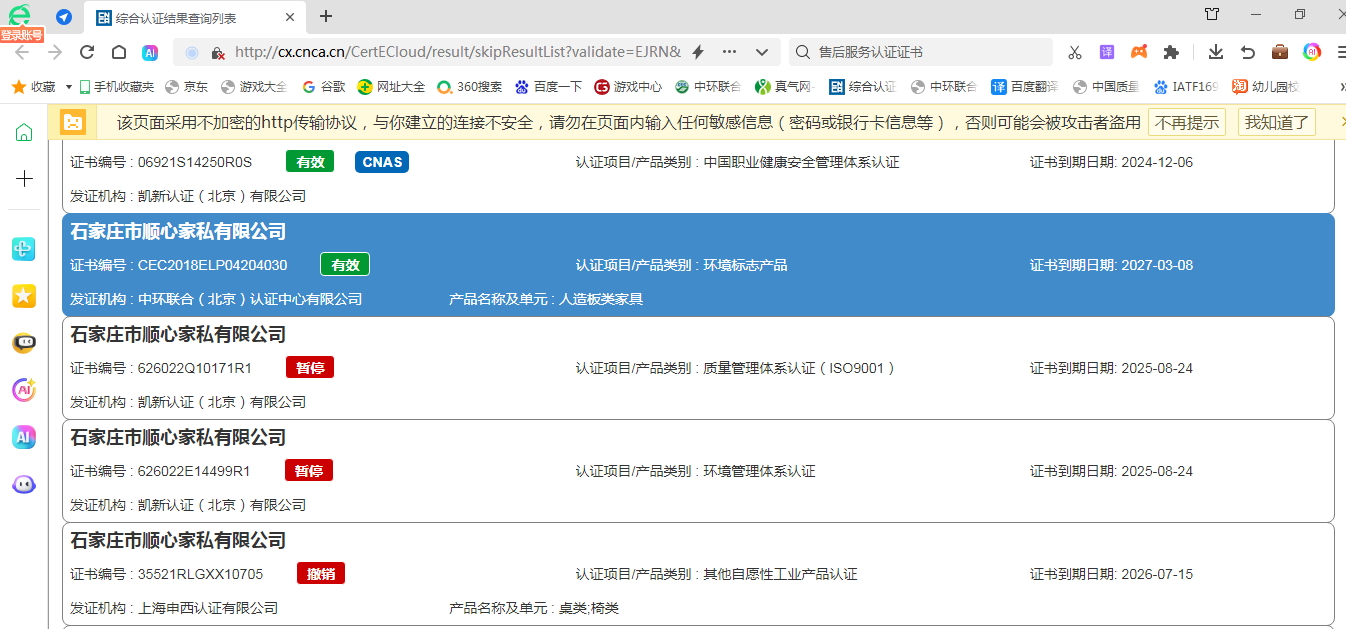Go forward to the next page
This screenshot has height=629, width=1346.
pyautogui.click(x=55, y=52)
